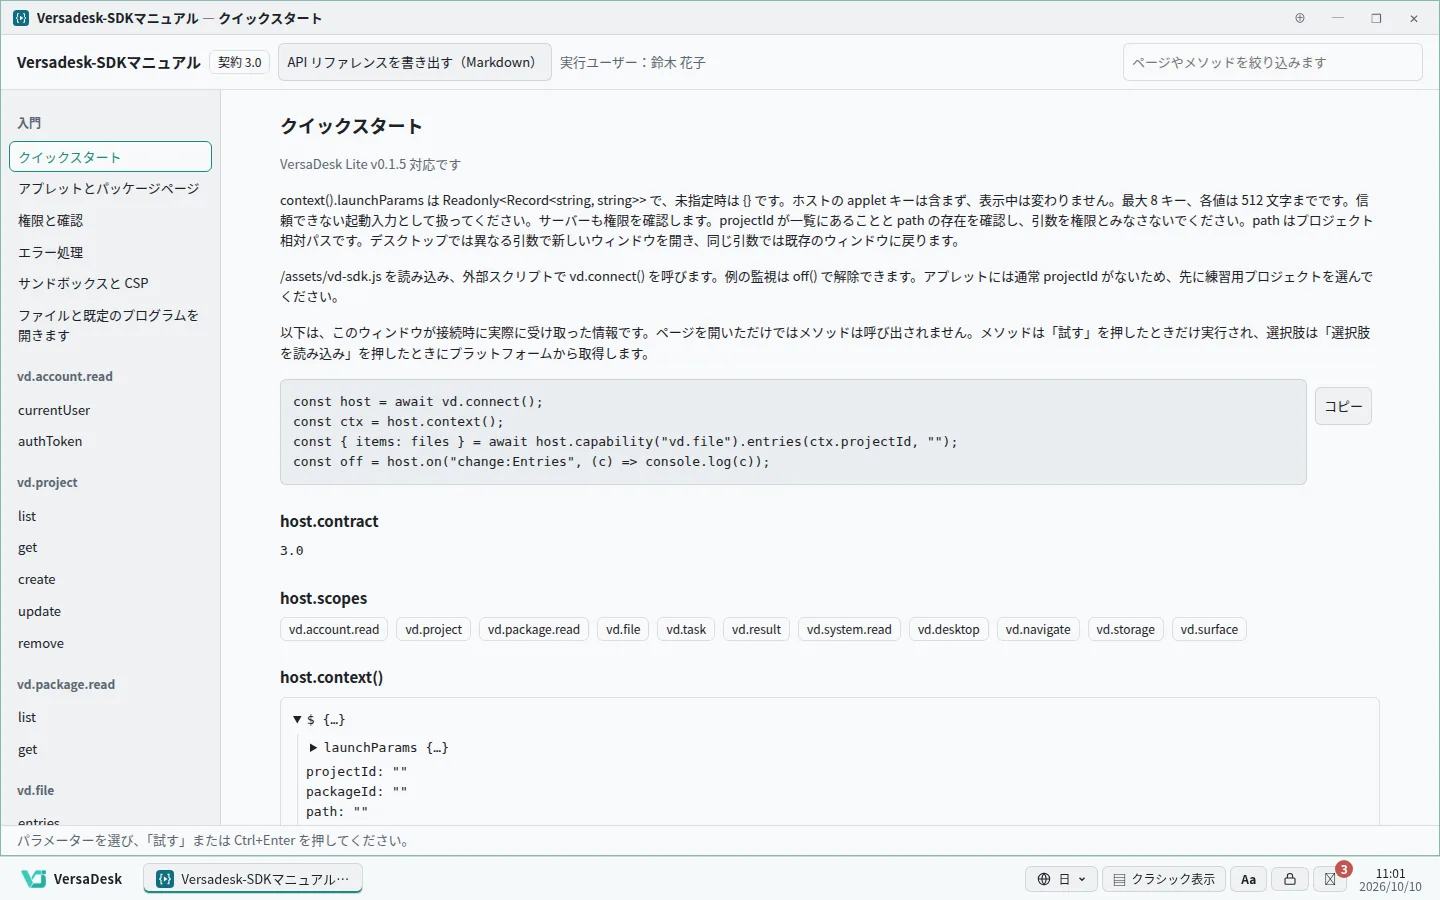Click the vd.surface scope chip
Viewport: 1440px width, 900px height.
tap(1209, 629)
